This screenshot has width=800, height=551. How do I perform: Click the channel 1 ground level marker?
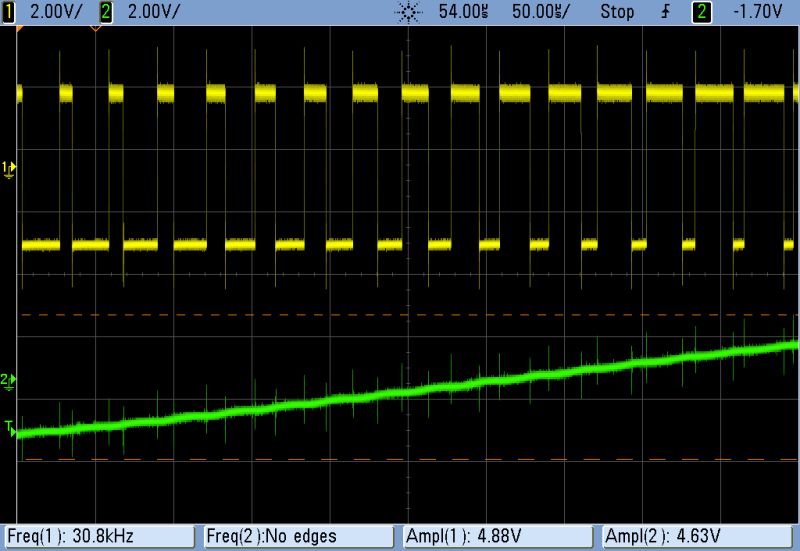pyautogui.click(x=9, y=169)
